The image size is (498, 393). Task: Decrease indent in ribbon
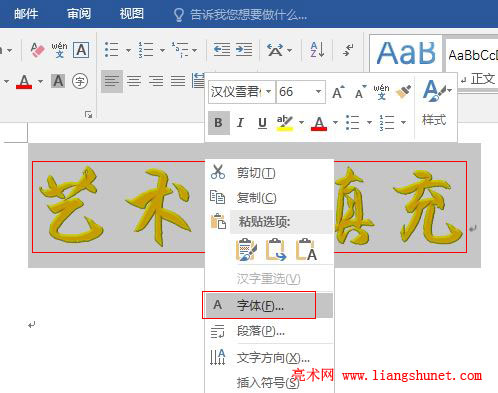point(222,50)
